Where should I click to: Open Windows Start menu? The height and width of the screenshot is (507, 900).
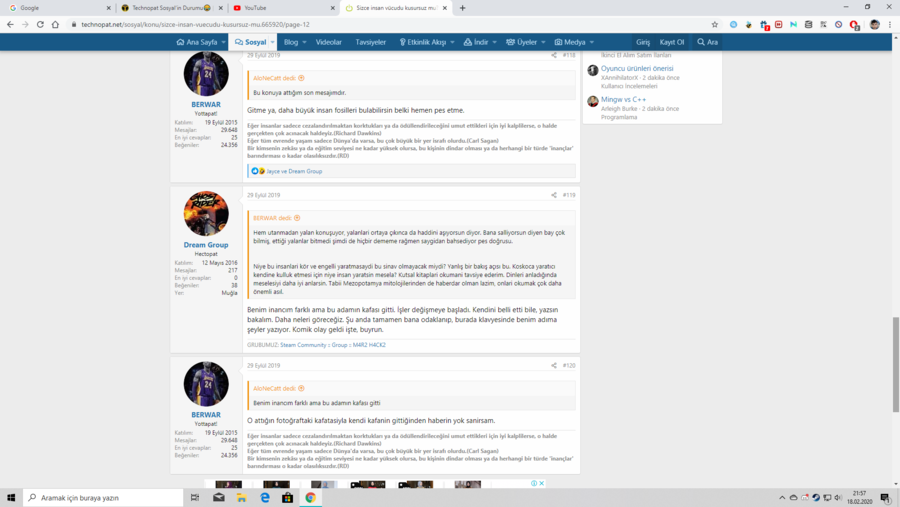[x=11, y=498]
